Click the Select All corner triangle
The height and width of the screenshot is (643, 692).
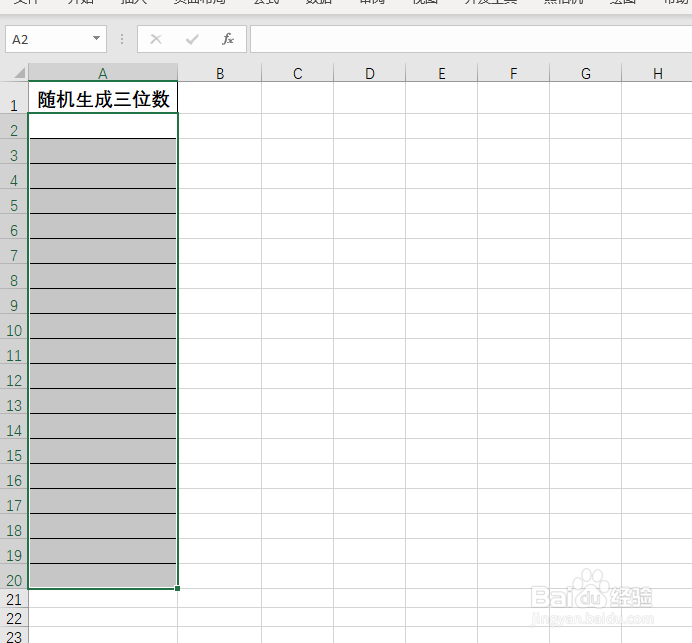(x=19, y=73)
